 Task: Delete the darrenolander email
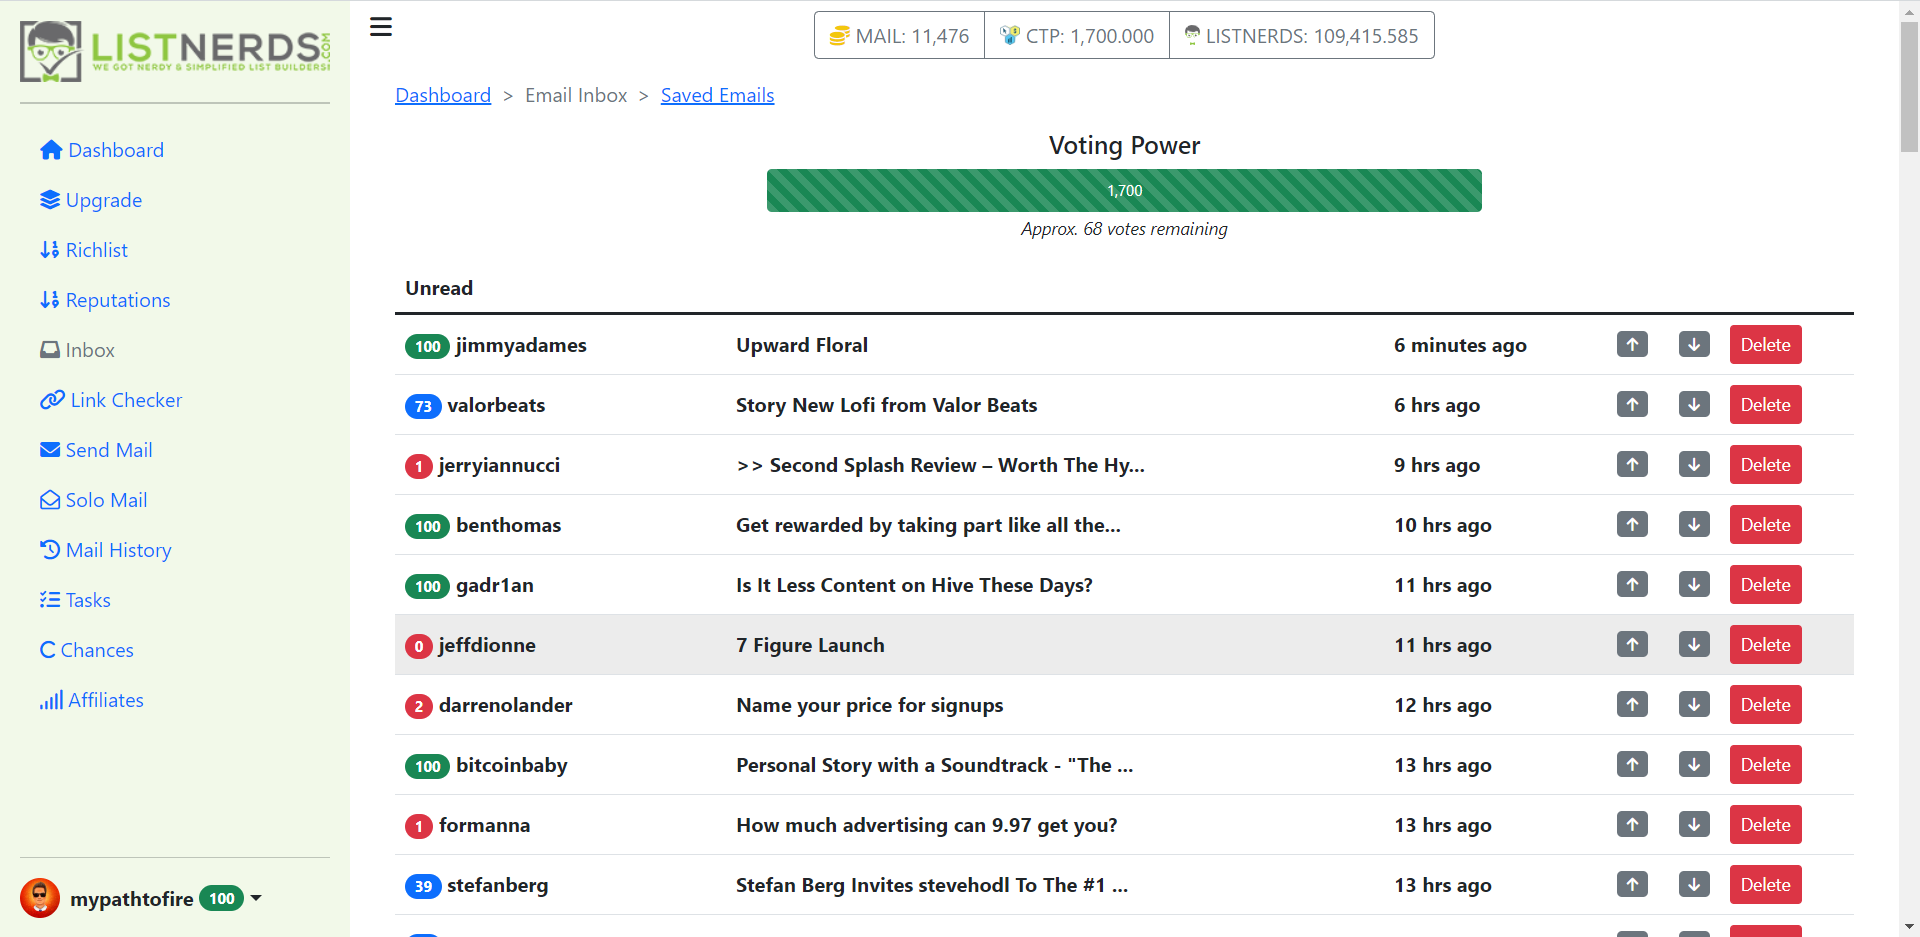pyautogui.click(x=1766, y=705)
